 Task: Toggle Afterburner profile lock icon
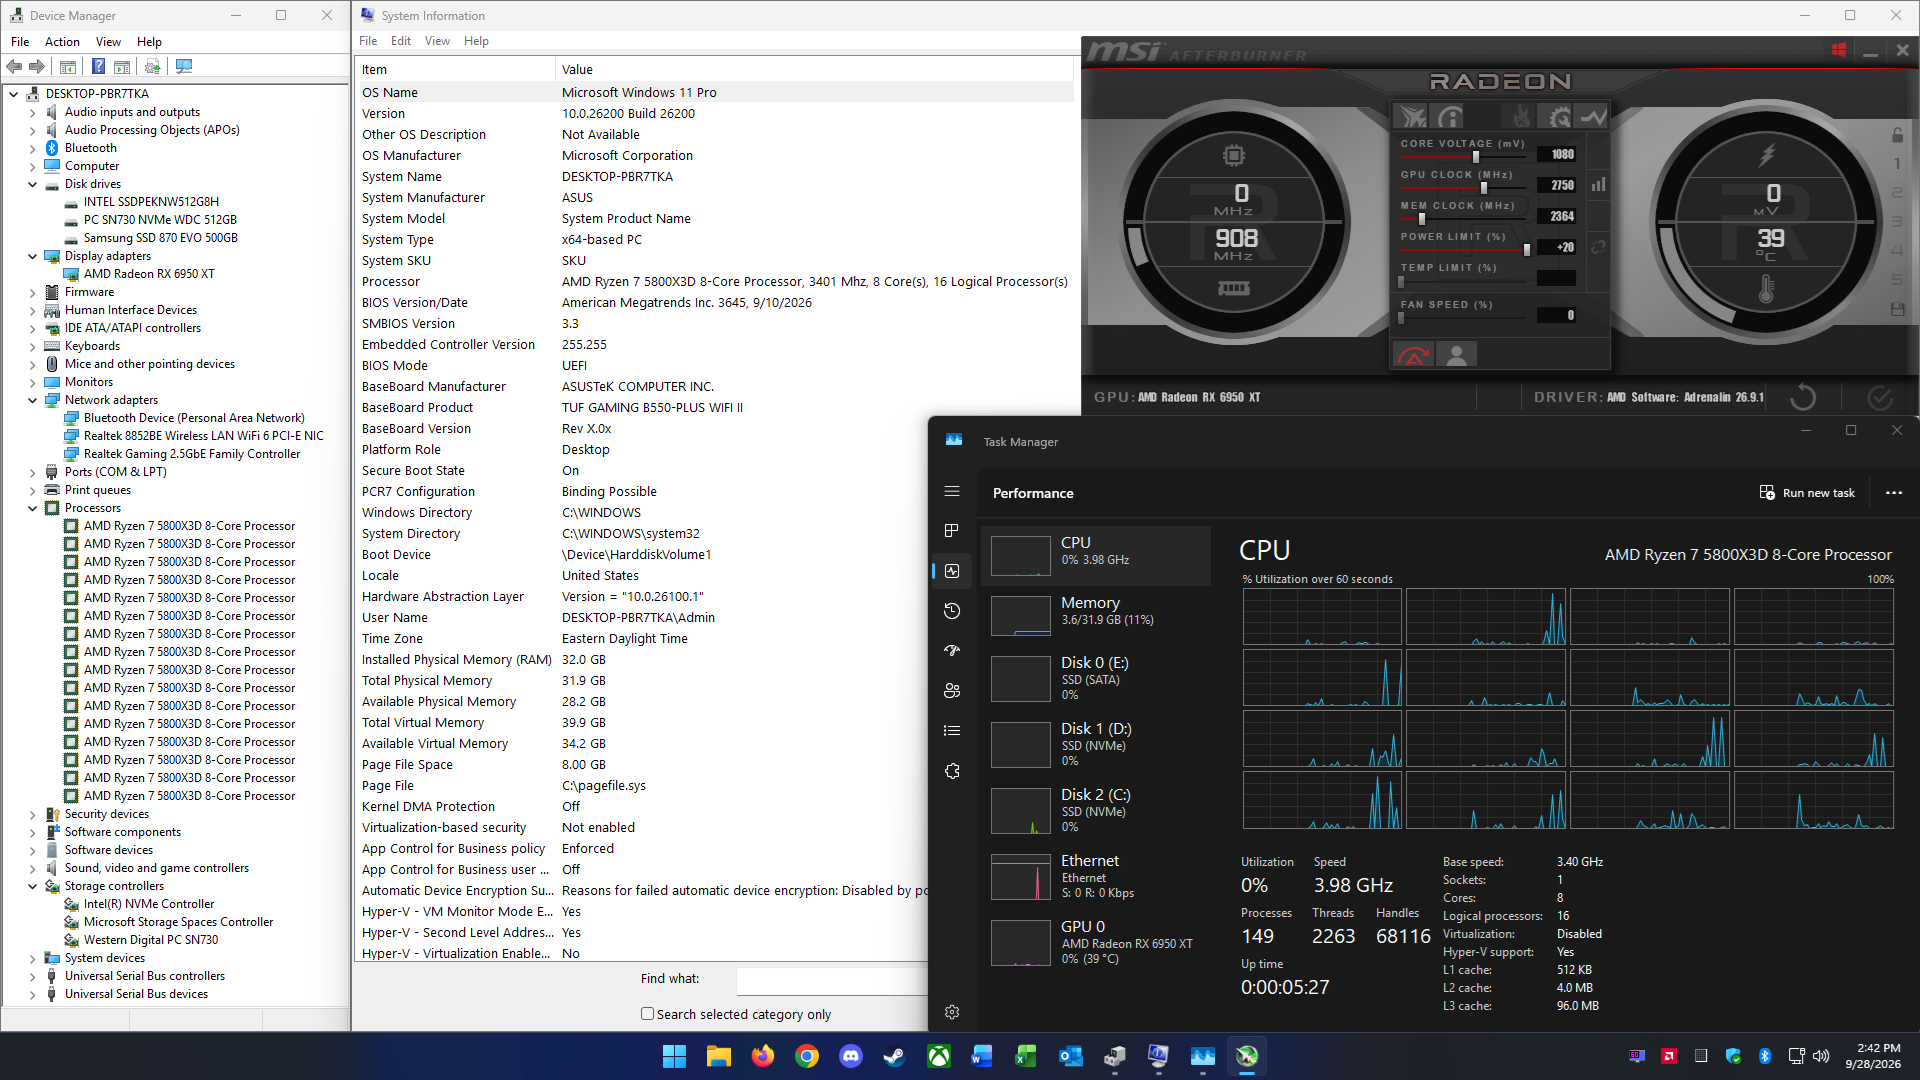pyautogui.click(x=1897, y=135)
